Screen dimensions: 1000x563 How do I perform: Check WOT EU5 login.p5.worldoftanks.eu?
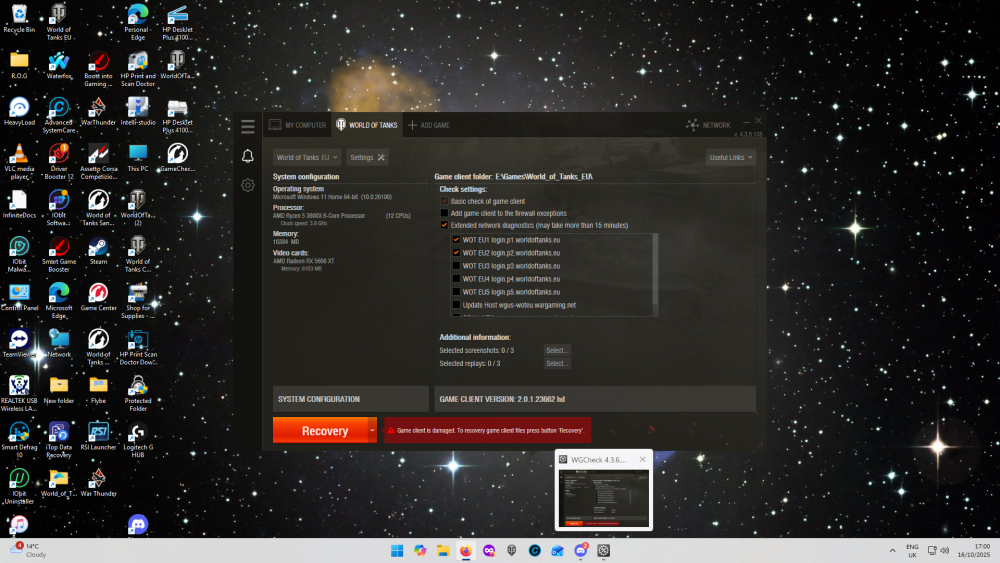point(456,292)
